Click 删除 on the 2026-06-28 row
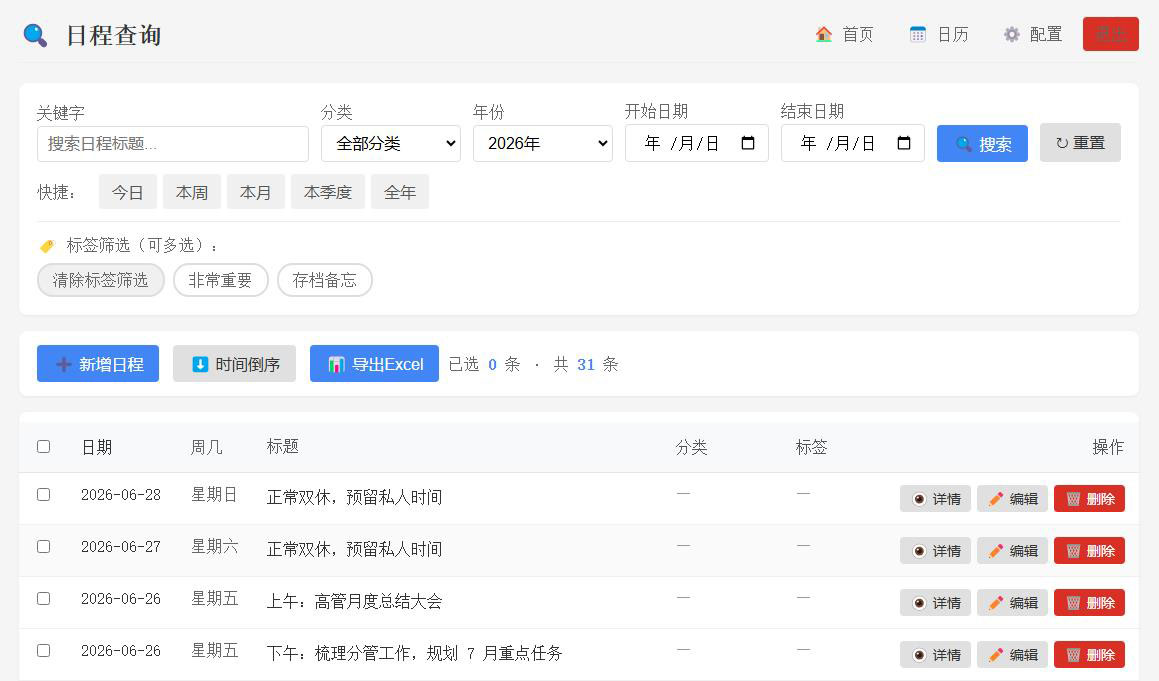Viewport: 1159px width, 681px height. pos(1090,499)
